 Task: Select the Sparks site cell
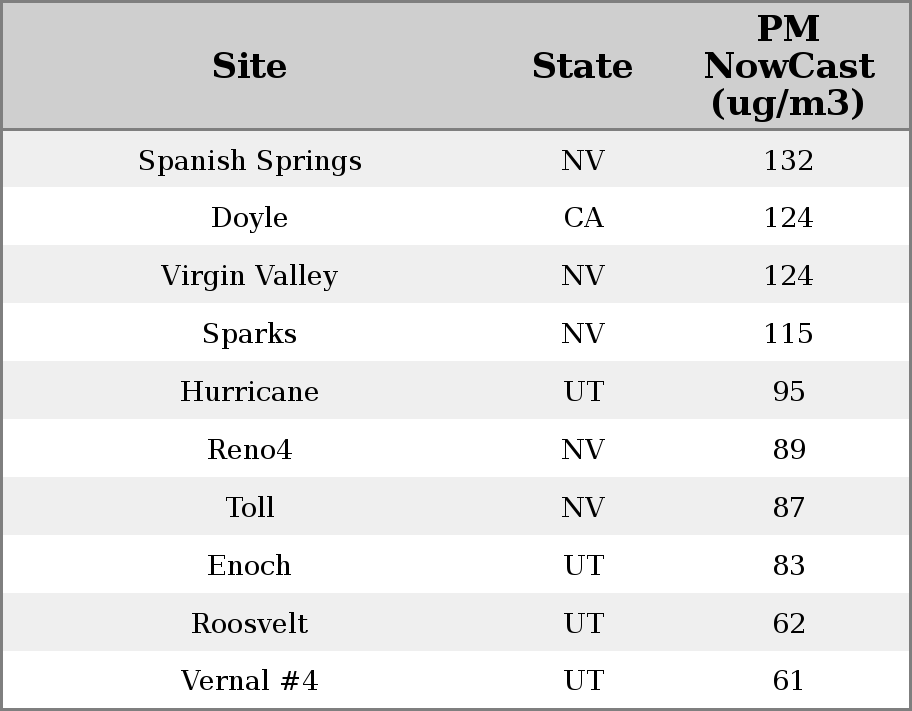point(250,333)
